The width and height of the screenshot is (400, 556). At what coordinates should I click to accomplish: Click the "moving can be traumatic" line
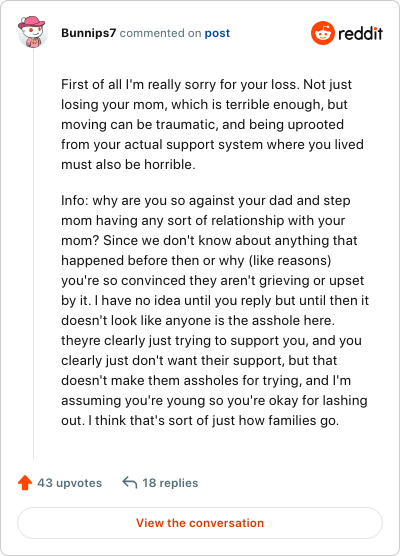tap(202, 124)
